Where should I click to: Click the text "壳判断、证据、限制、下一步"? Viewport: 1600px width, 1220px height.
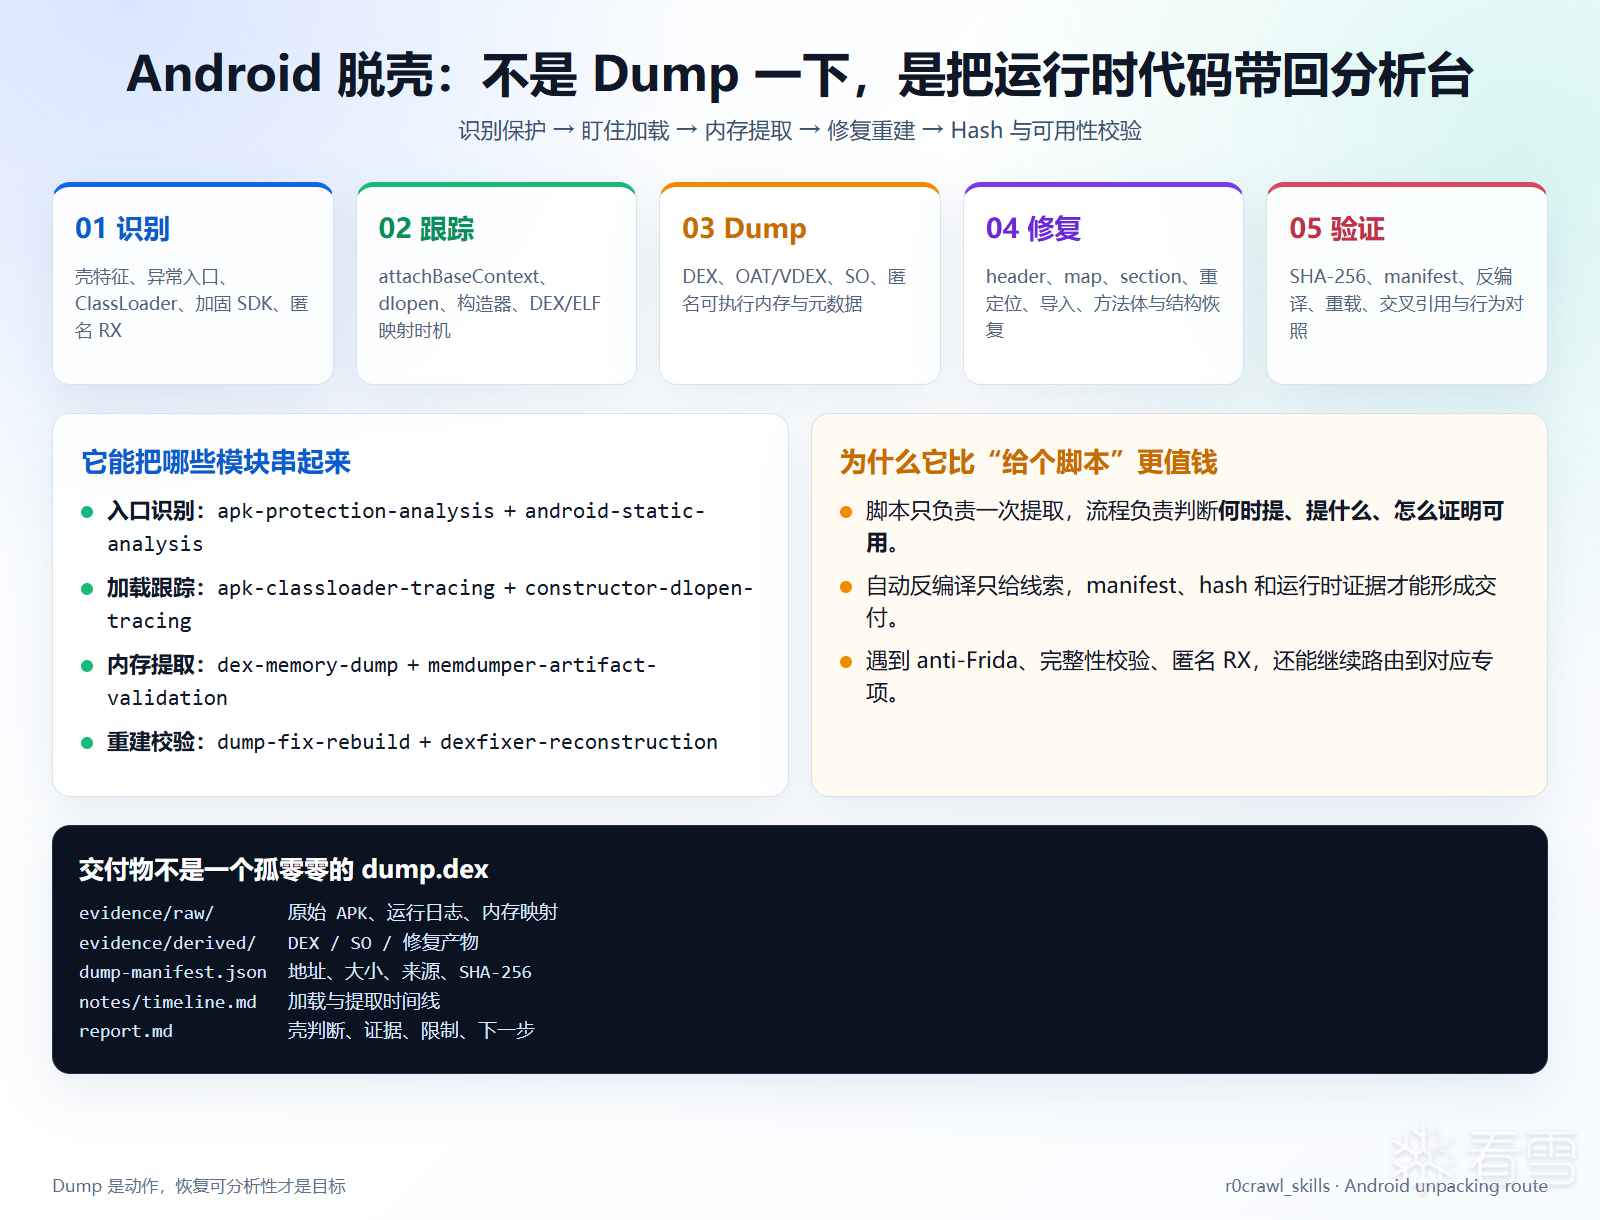(411, 1031)
